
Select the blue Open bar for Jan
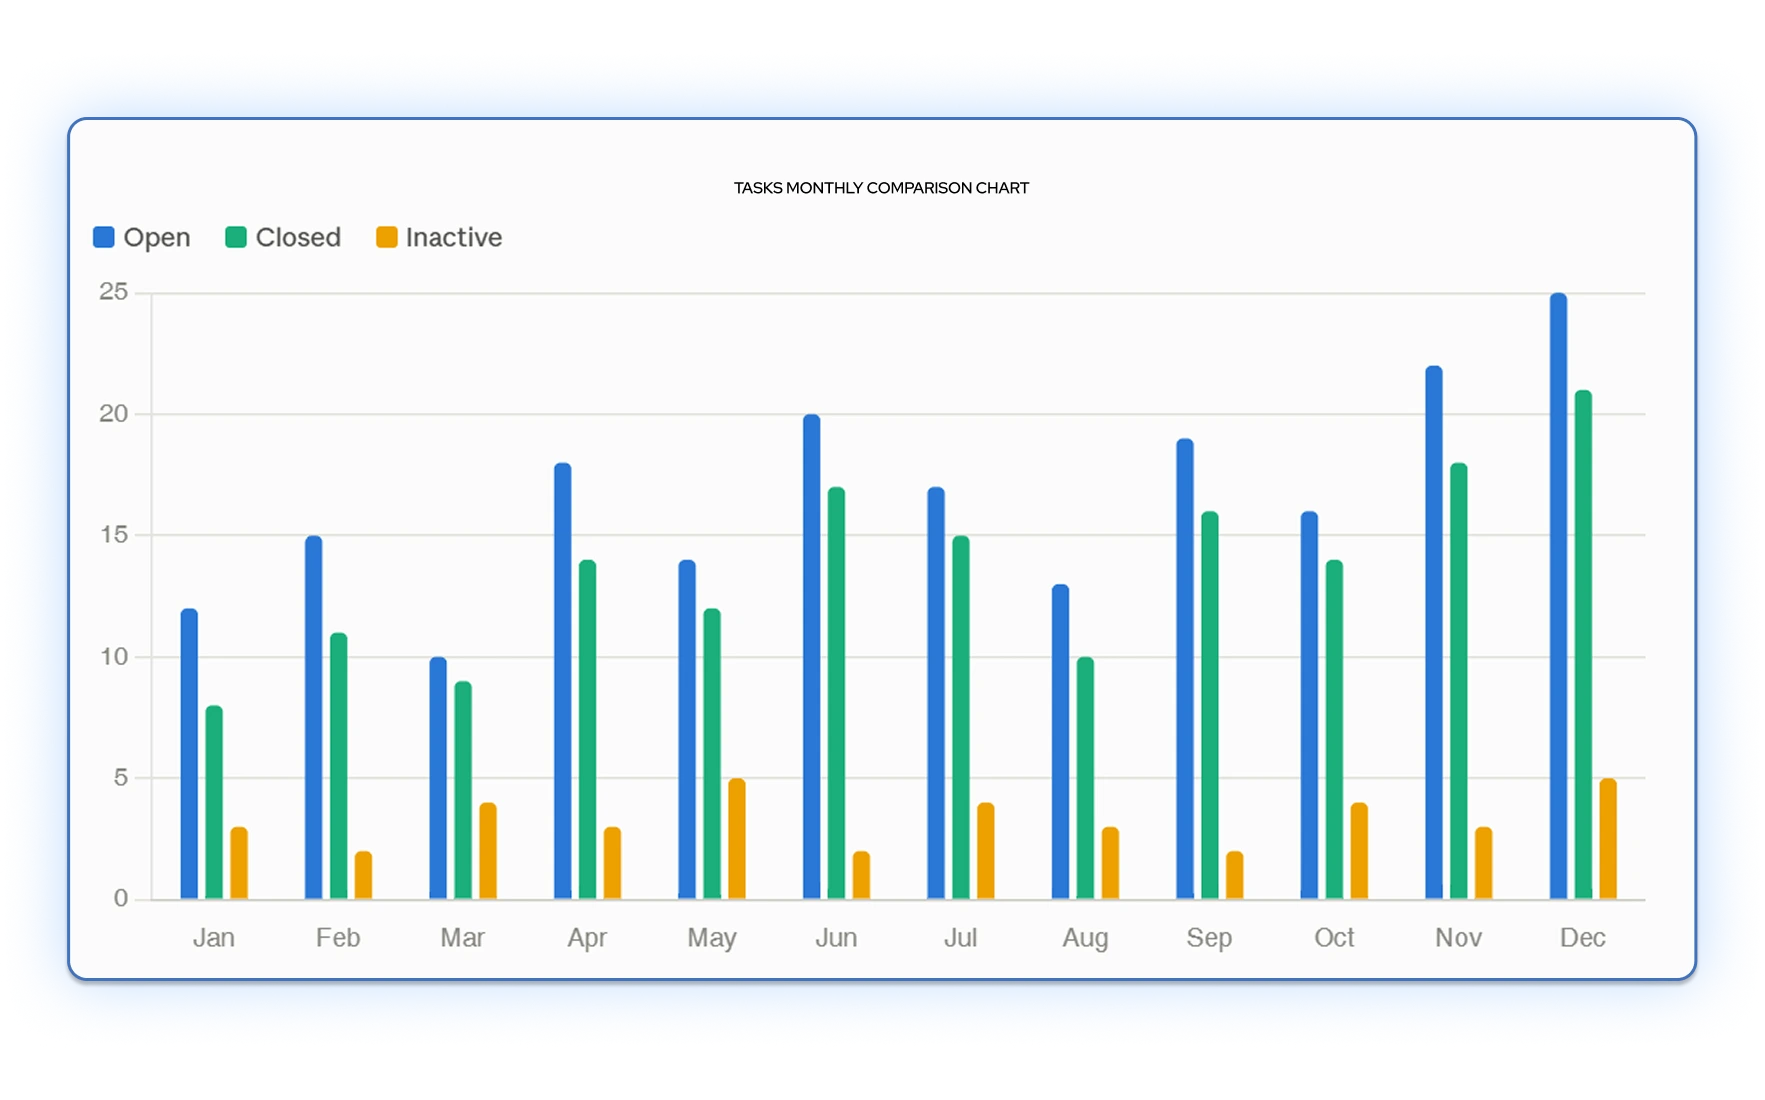coord(189,754)
